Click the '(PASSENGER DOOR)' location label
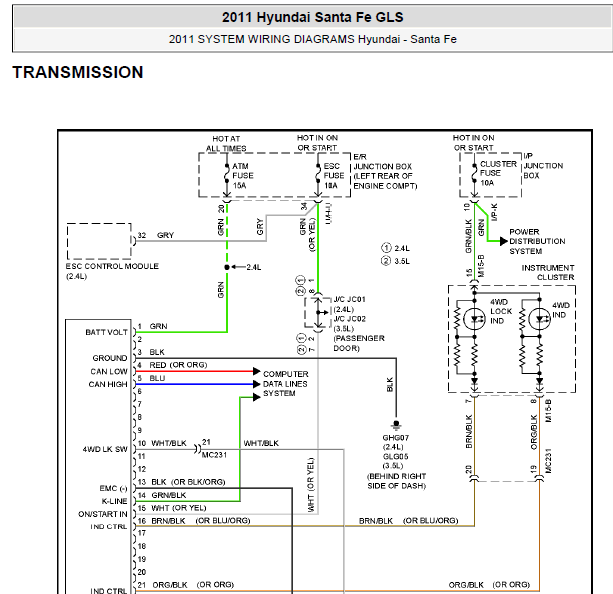Screen dimensions: 613x594 click(359, 343)
